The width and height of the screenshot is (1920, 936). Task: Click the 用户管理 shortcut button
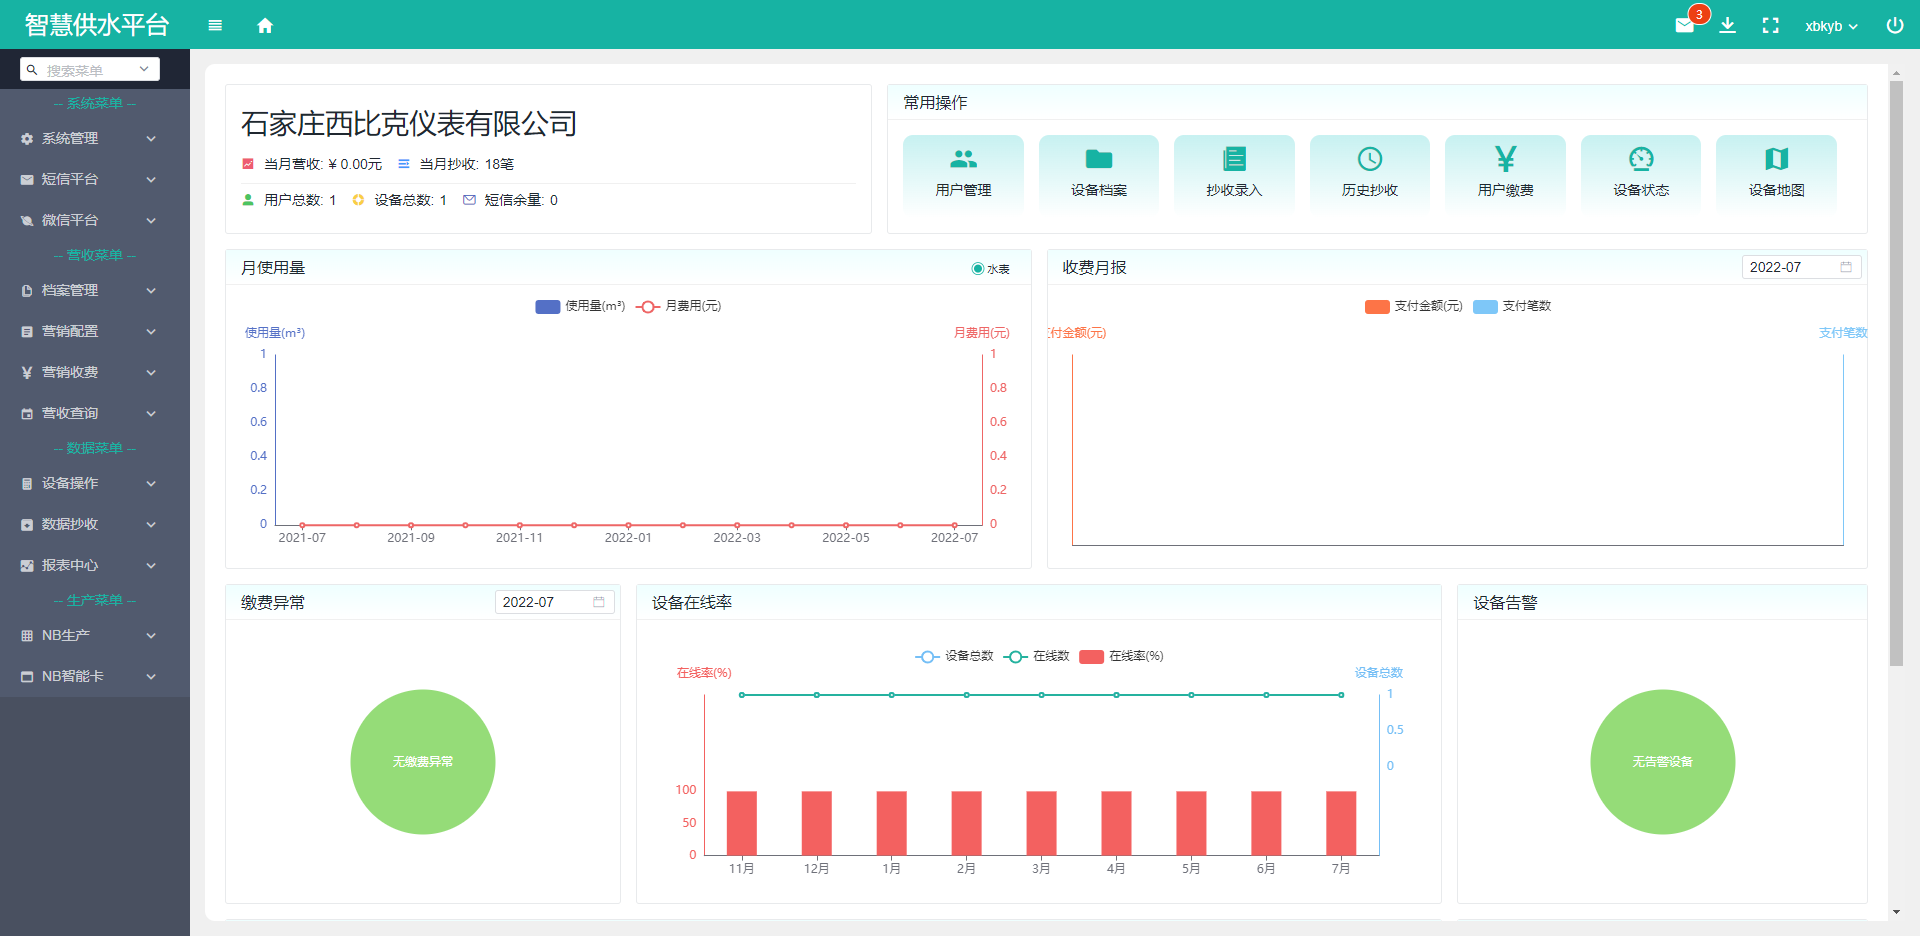coord(963,172)
